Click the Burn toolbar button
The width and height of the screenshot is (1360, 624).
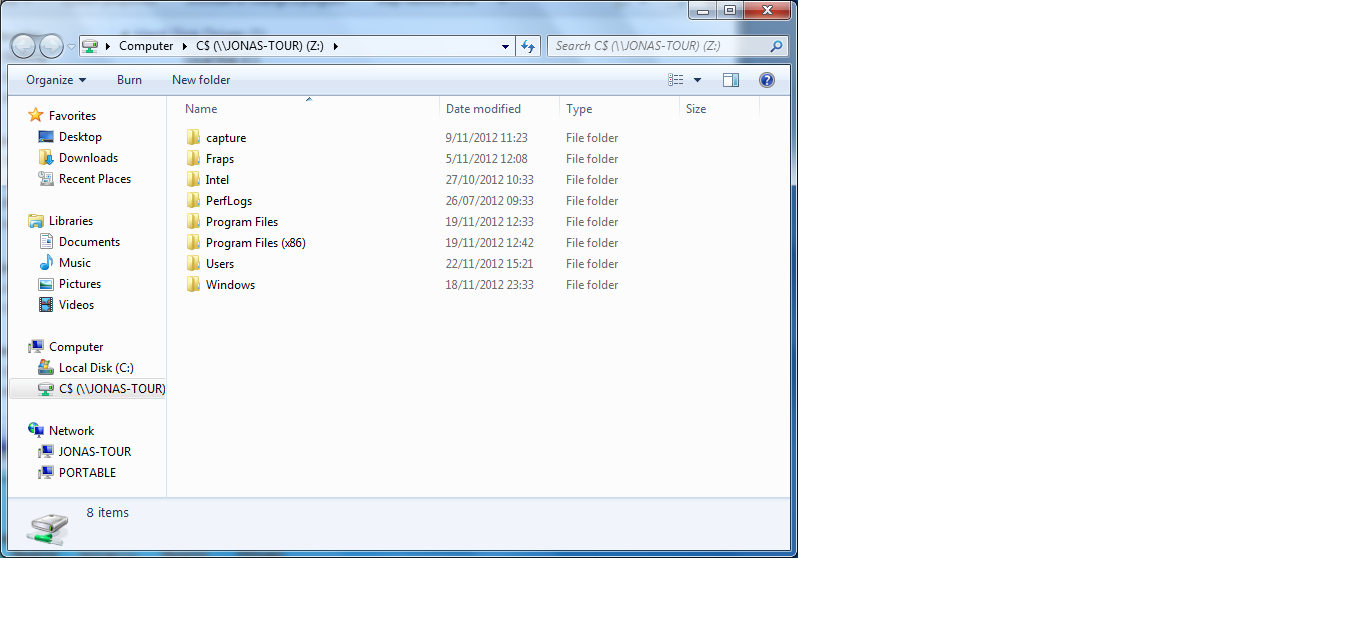pyautogui.click(x=129, y=80)
